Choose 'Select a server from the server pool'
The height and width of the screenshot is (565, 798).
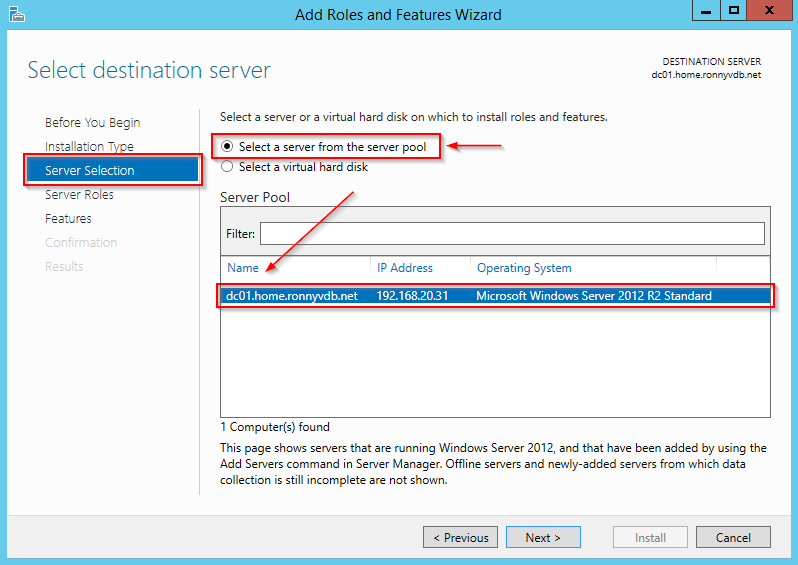(x=227, y=147)
